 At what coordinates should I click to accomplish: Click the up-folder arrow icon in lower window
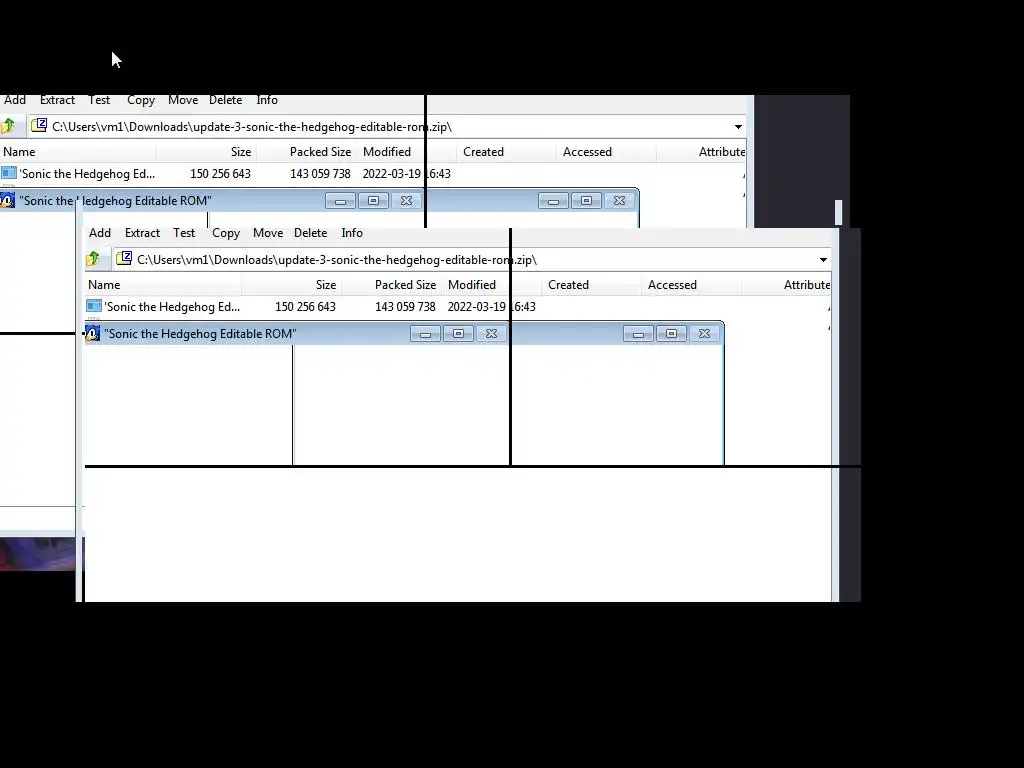click(x=93, y=259)
